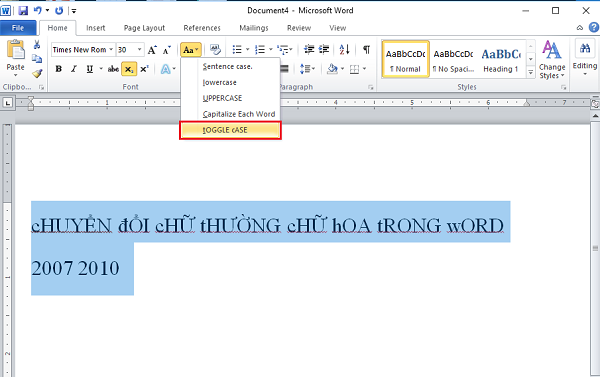Click the Multilevel List icon

click(283, 49)
